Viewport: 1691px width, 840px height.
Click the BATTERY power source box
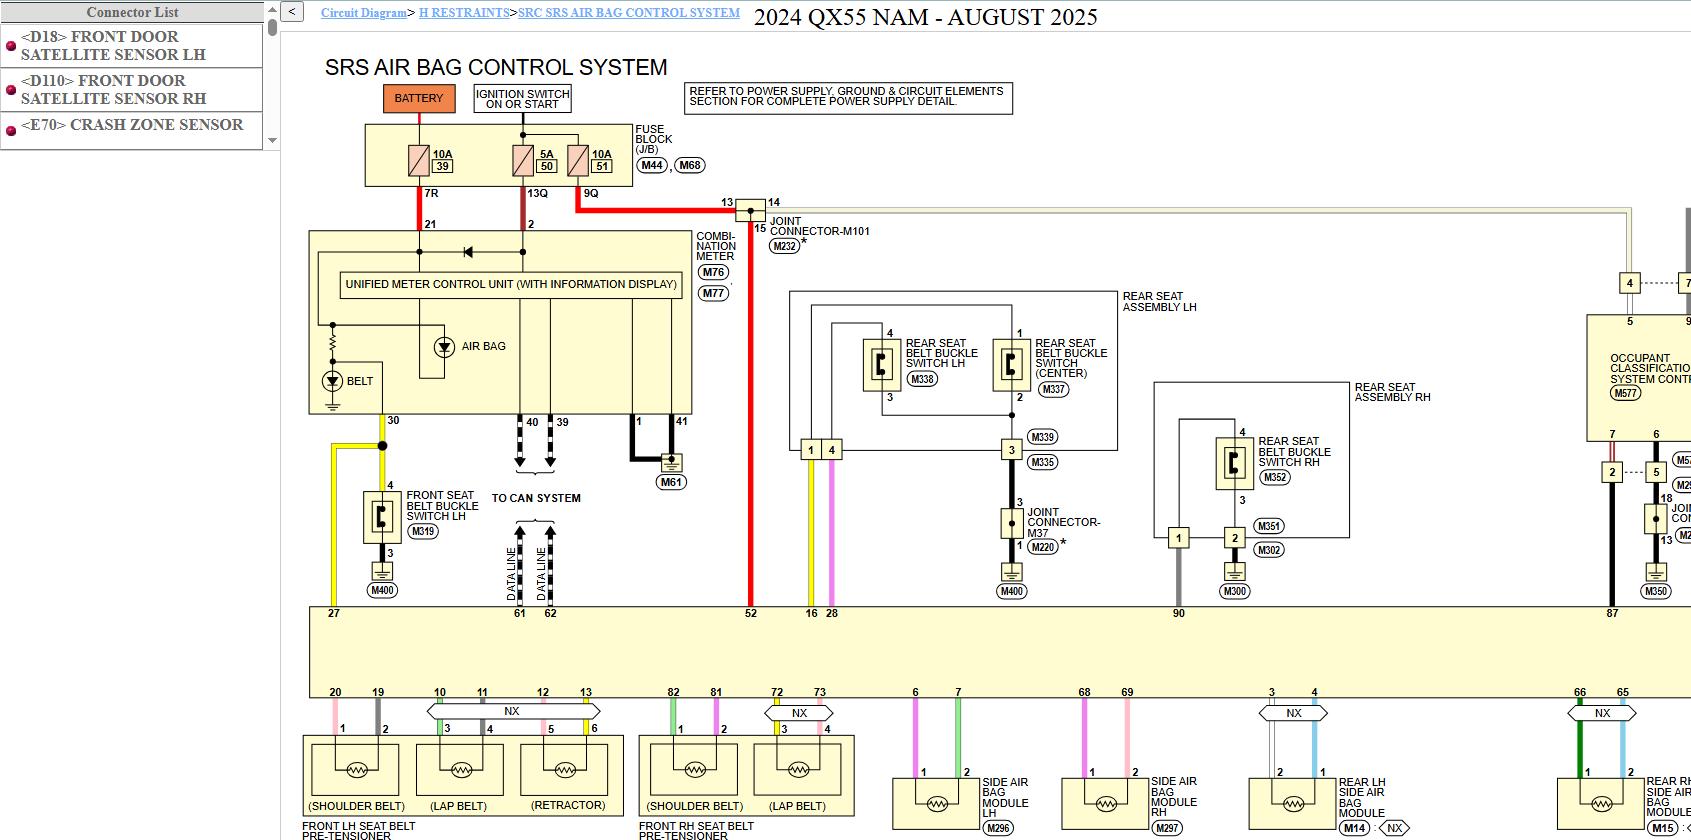418,98
